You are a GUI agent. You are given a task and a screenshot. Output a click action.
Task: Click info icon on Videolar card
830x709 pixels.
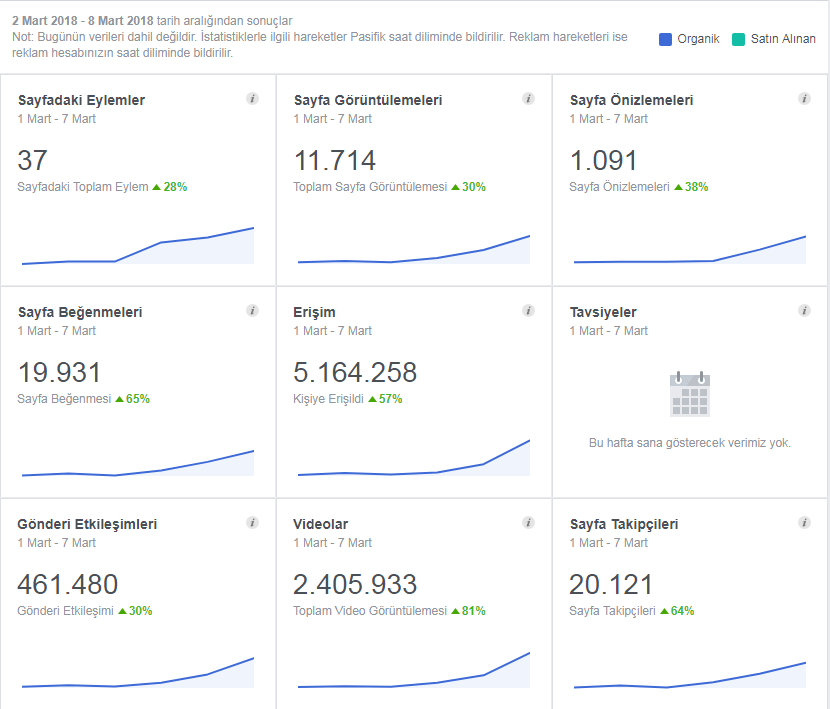[528, 523]
